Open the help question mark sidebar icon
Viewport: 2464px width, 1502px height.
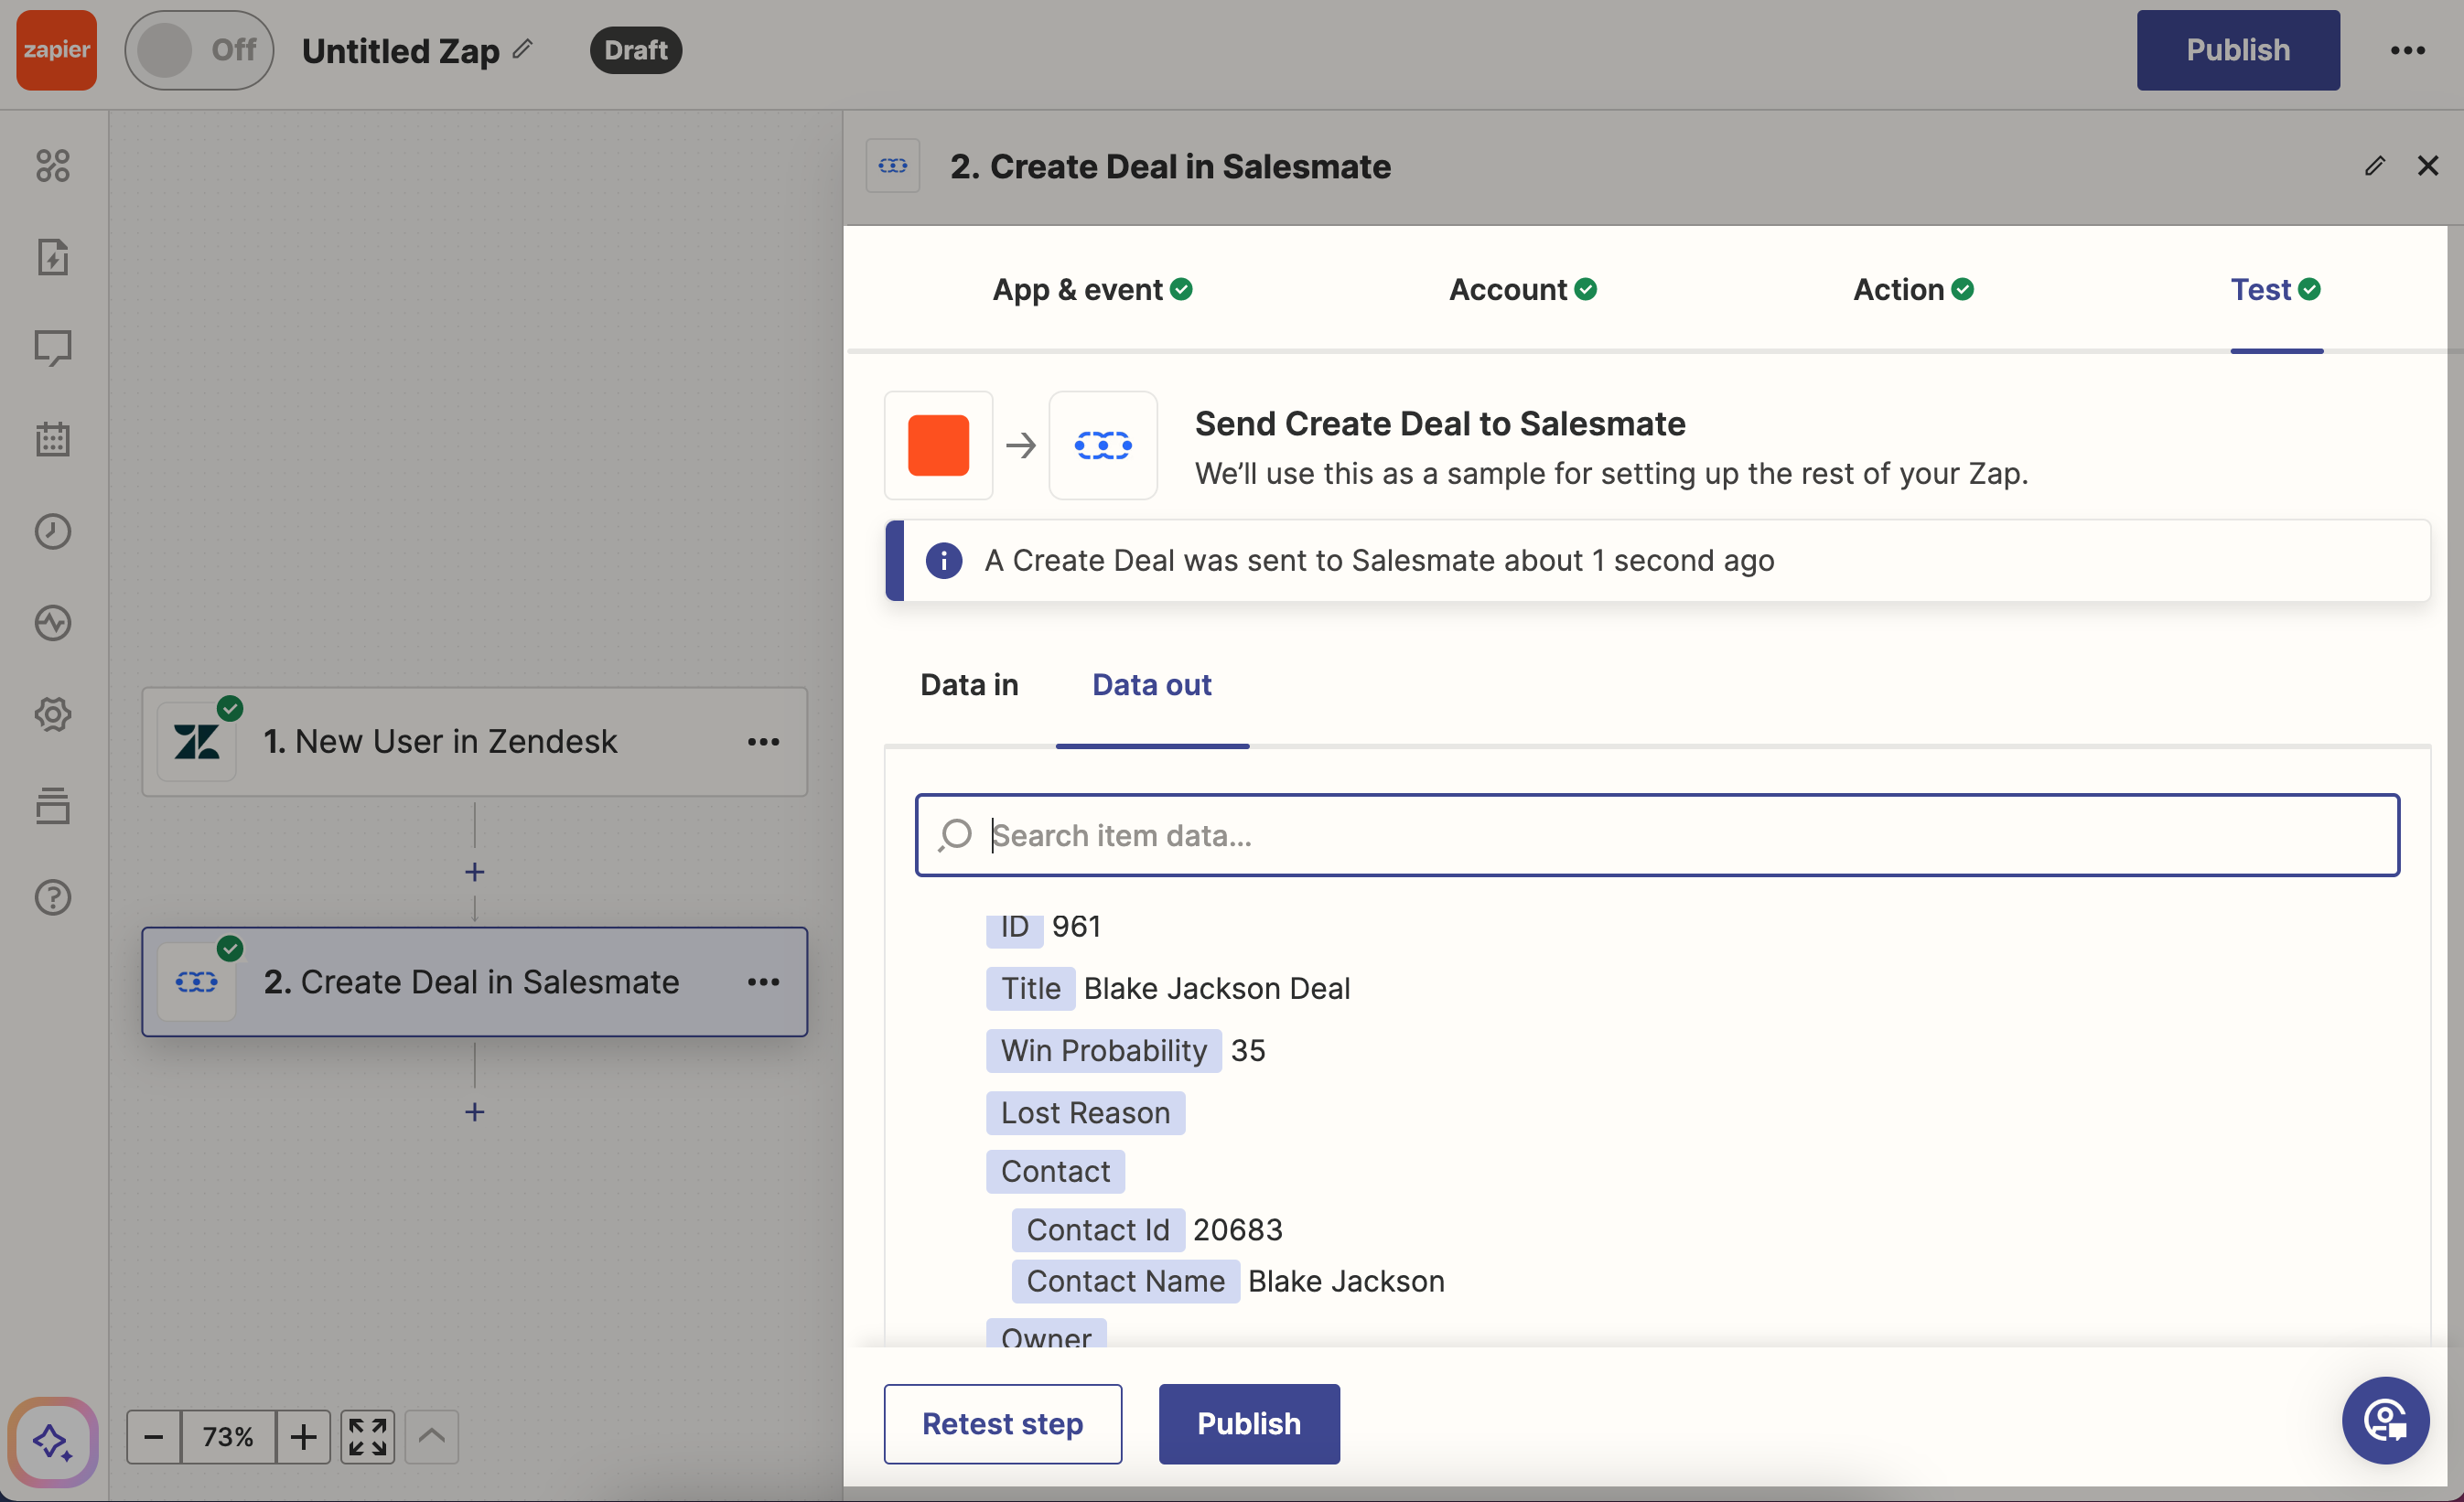[53, 897]
